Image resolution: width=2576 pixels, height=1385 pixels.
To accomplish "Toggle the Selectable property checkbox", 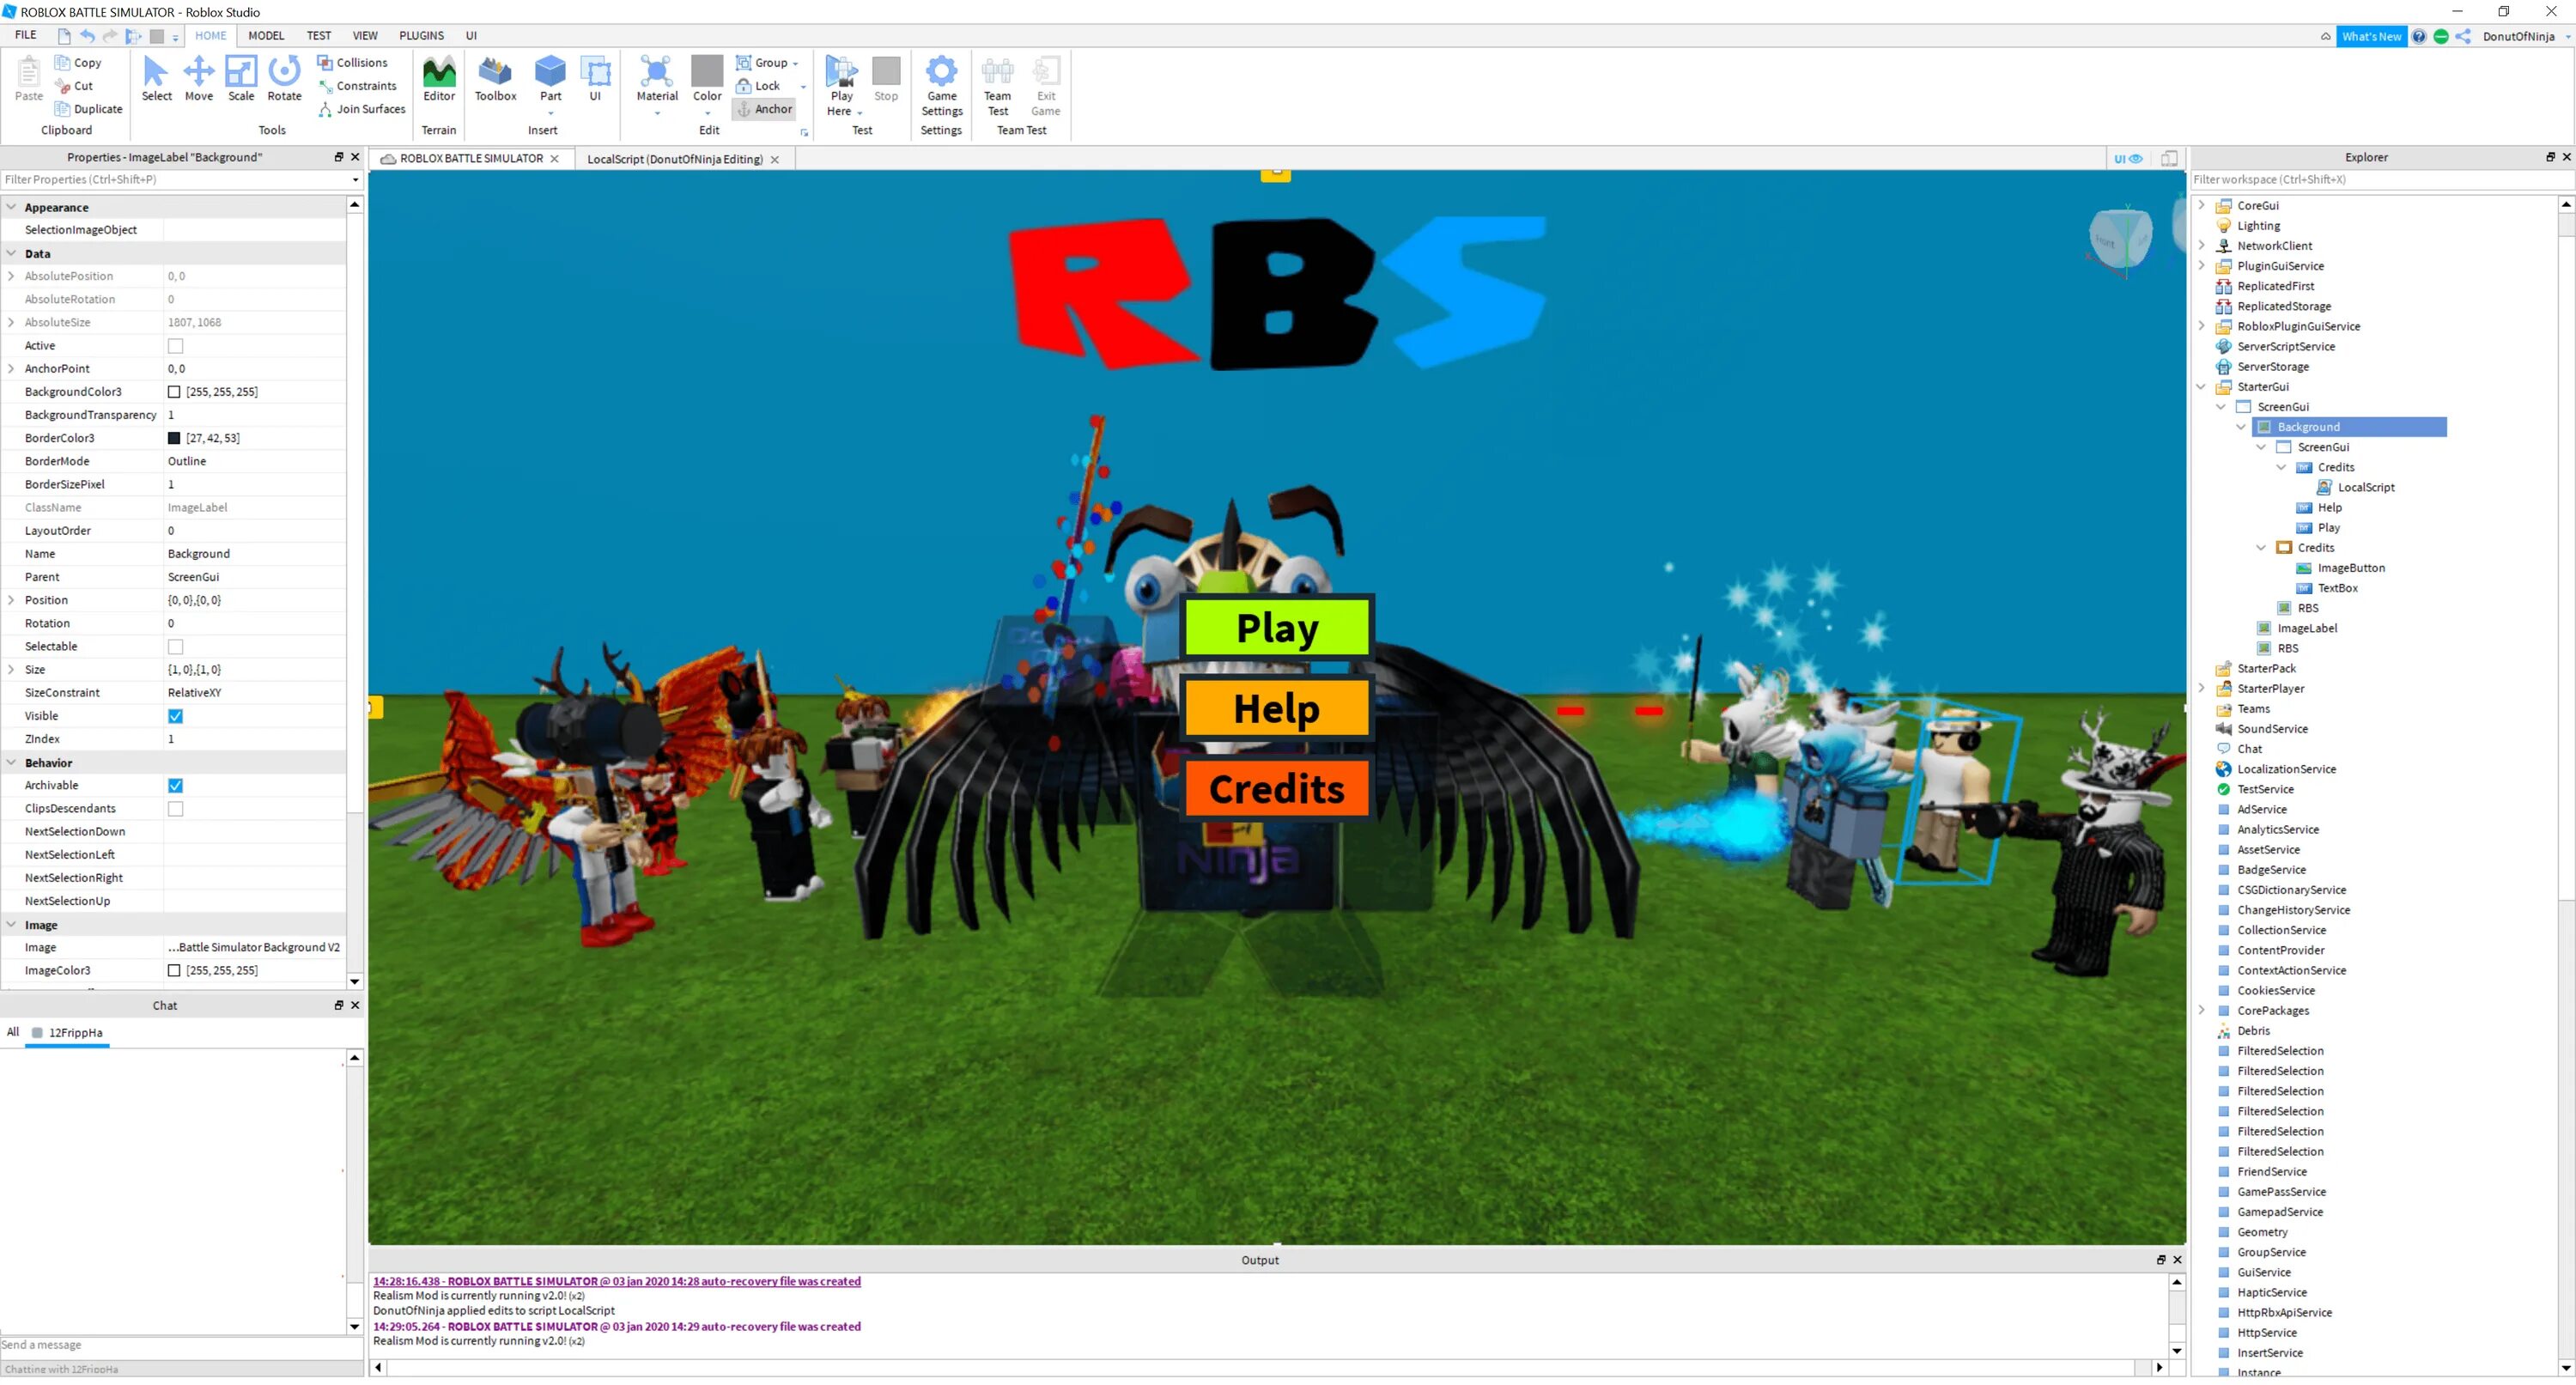I will click(x=175, y=647).
